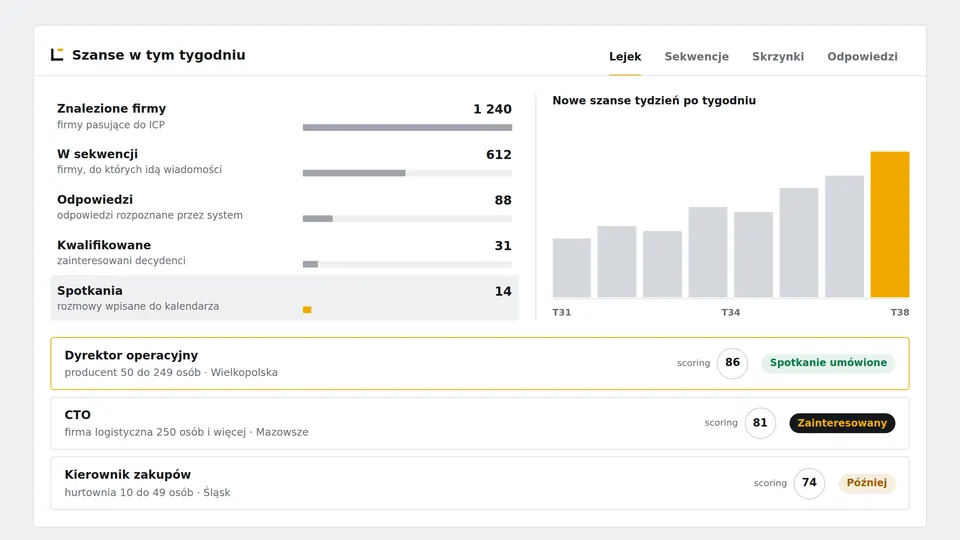Click 'firma logistyczna 250 osób i więcej · Mazowsze'

pos(186,432)
